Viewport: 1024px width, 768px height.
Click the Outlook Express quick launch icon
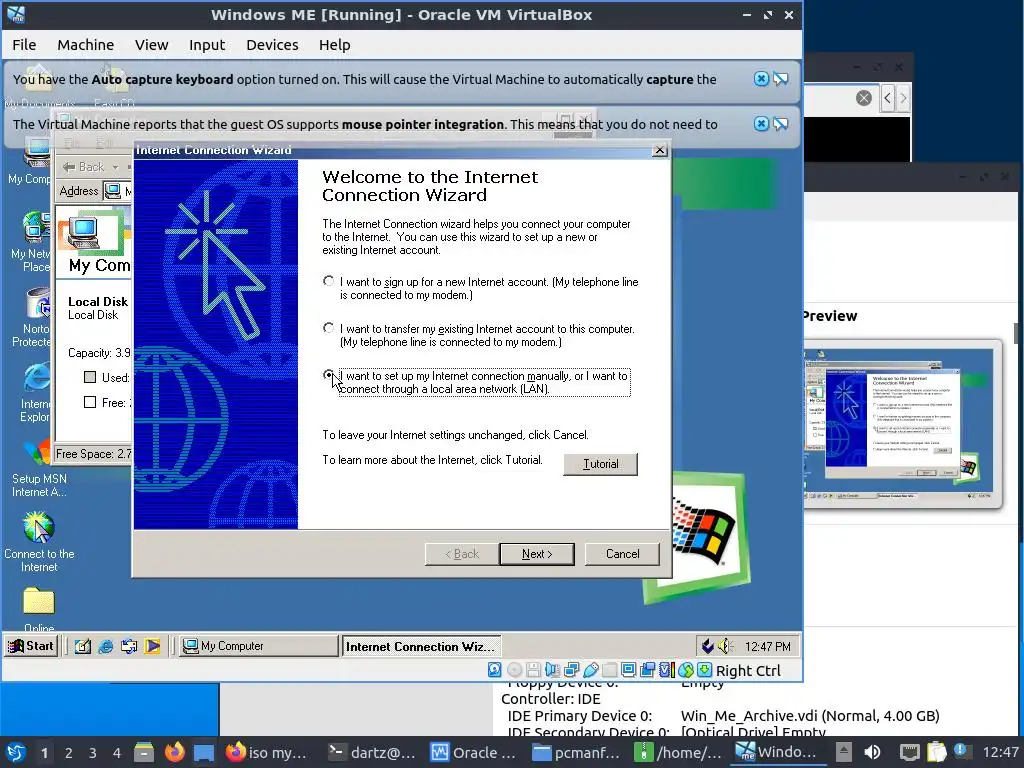click(129, 647)
